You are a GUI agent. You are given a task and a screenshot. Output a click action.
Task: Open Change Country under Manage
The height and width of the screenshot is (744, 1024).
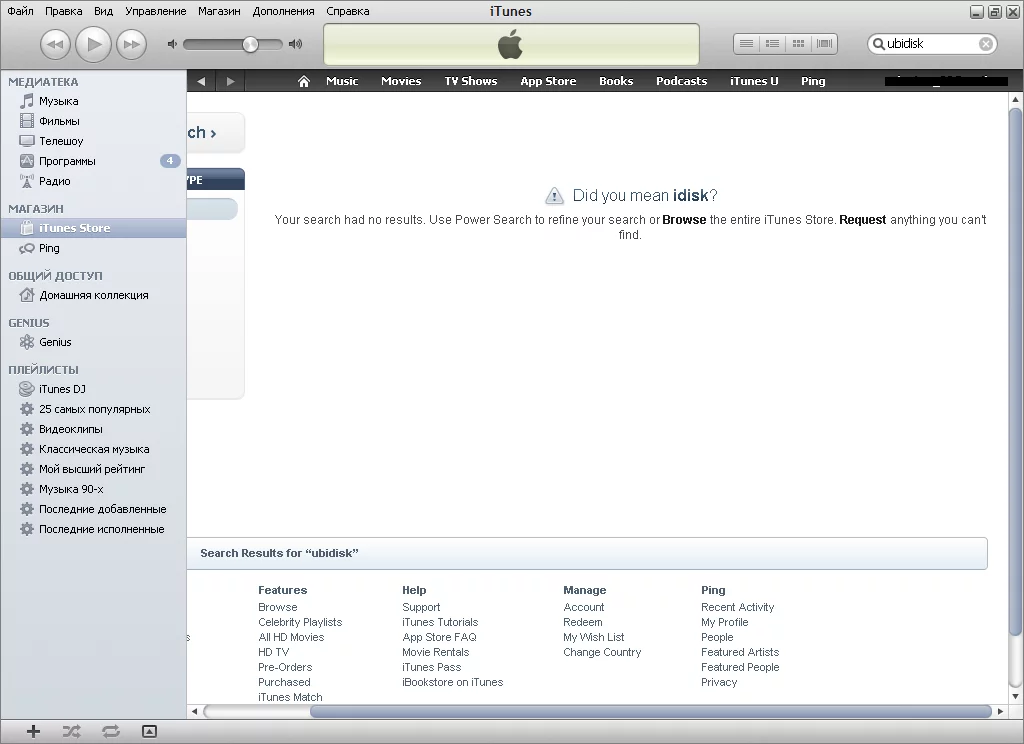[602, 653]
